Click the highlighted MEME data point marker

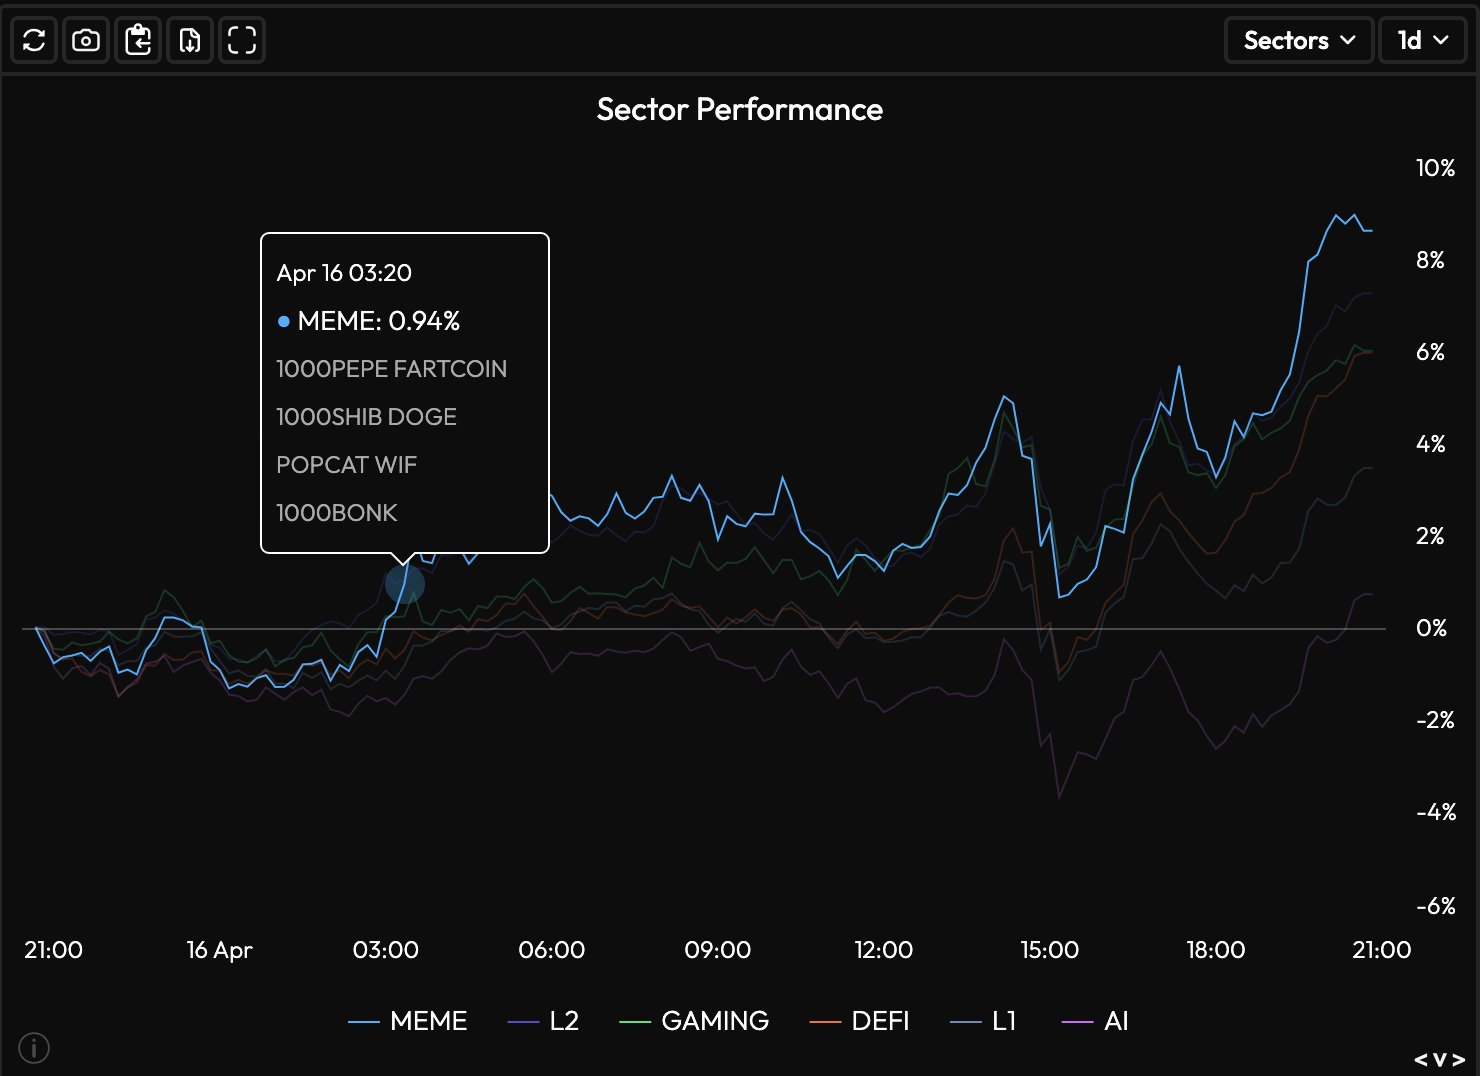(x=405, y=585)
